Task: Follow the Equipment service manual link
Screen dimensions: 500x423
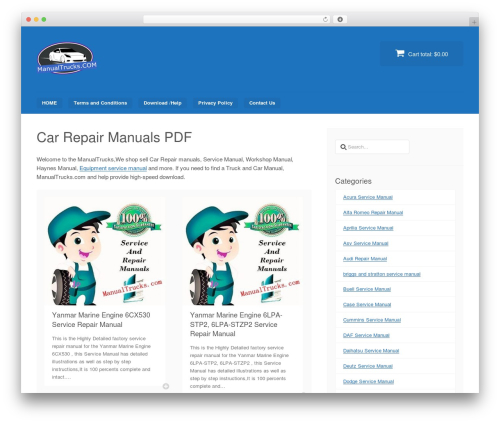Action: 113,168
